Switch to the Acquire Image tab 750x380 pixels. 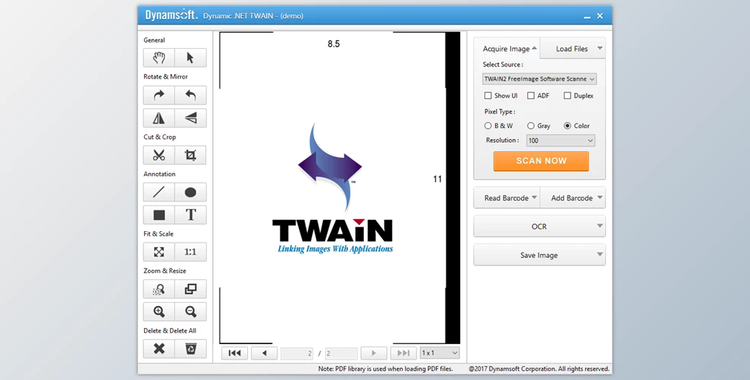tap(507, 48)
